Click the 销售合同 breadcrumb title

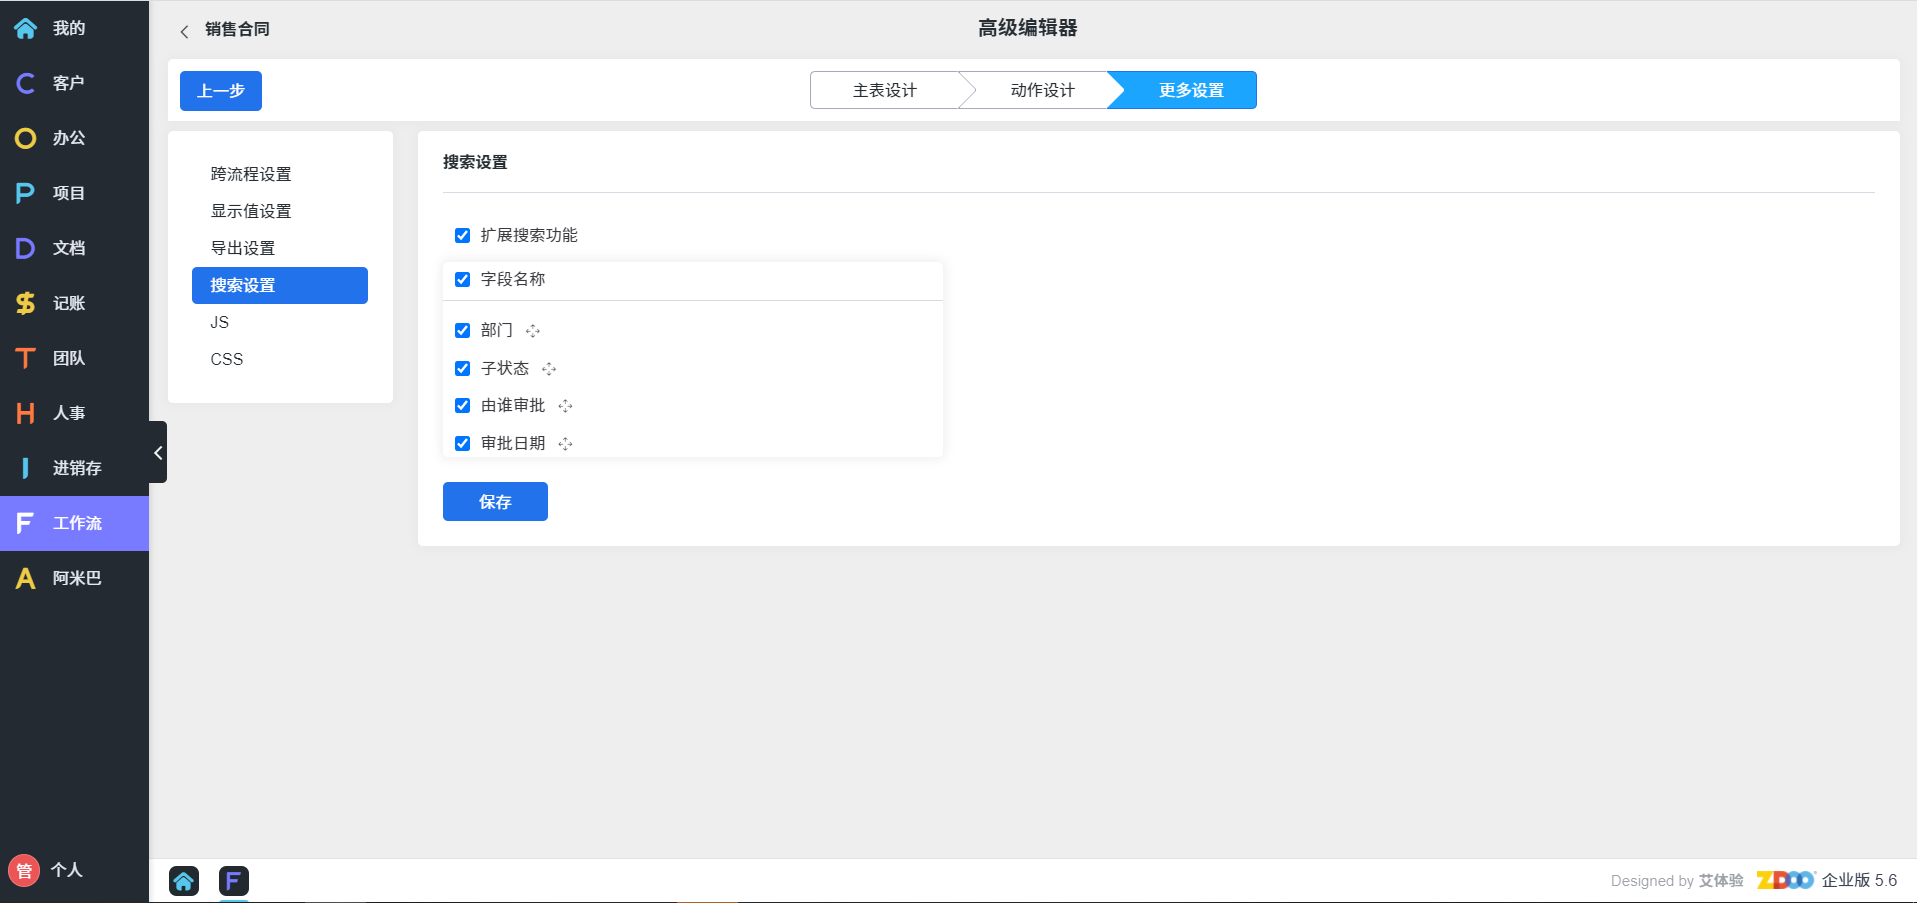coord(237,29)
